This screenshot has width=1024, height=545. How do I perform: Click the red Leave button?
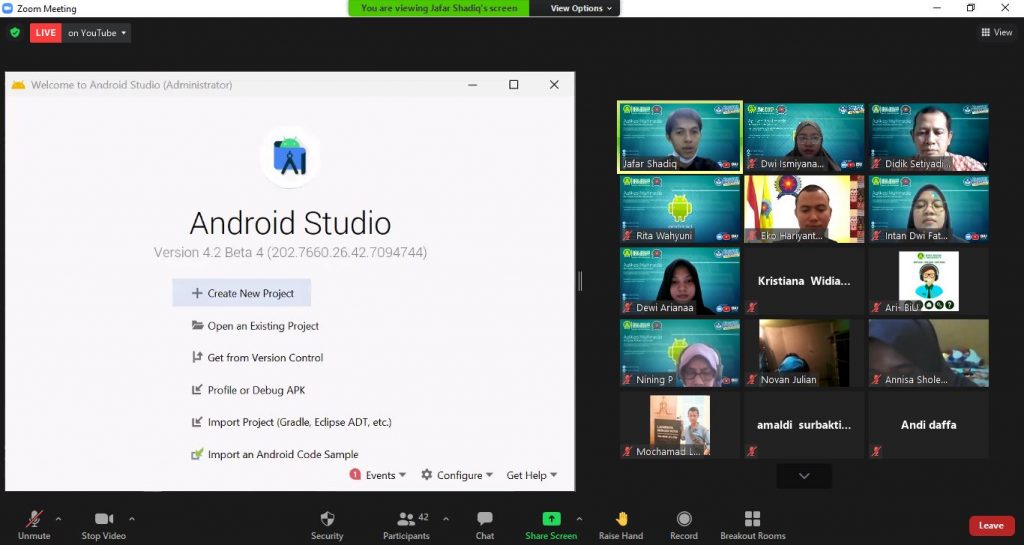(x=991, y=525)
